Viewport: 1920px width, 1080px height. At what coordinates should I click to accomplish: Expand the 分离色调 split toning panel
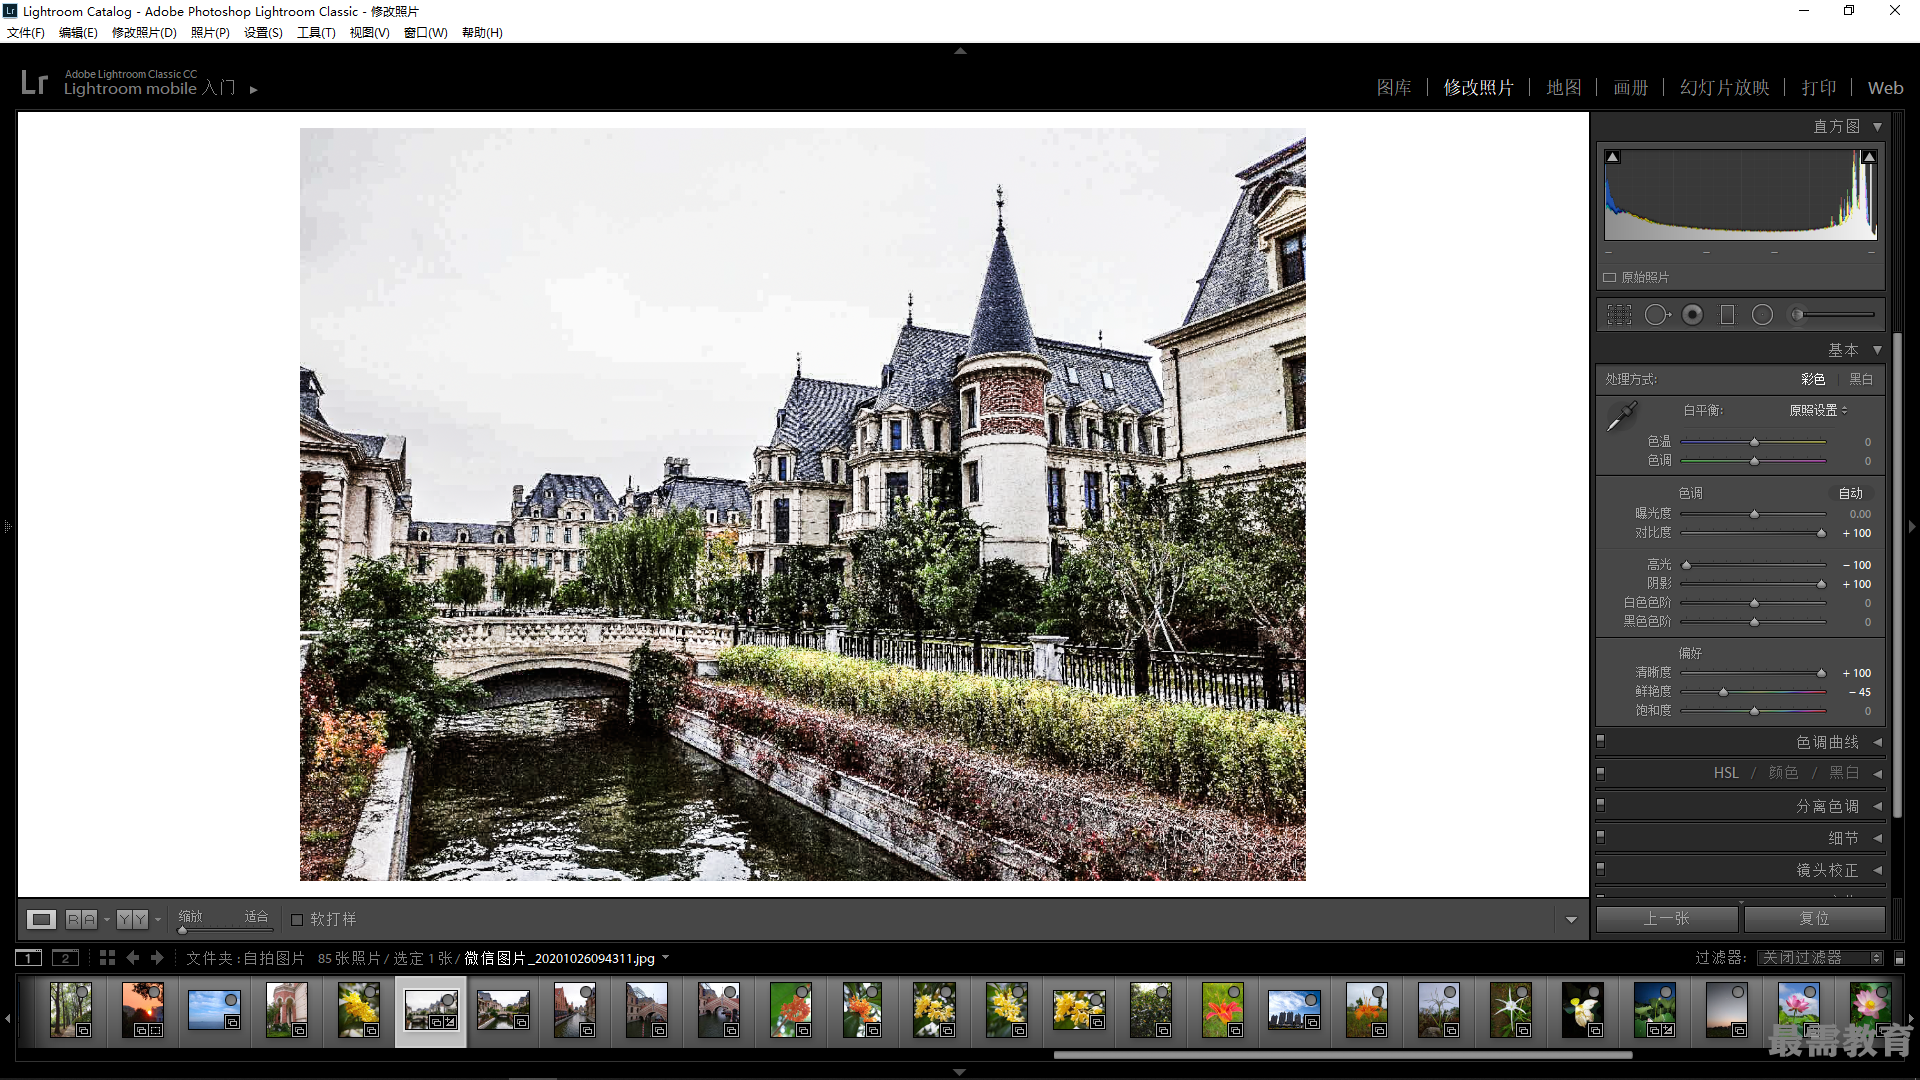pyautogui.click(x=1877, y=806)
